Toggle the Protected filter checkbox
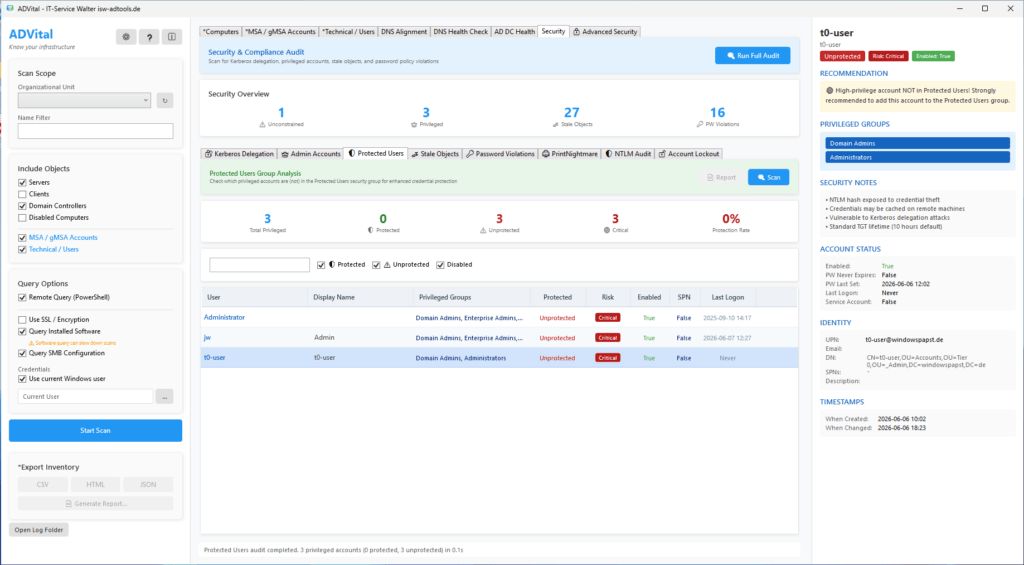 [x=321, y=265]
